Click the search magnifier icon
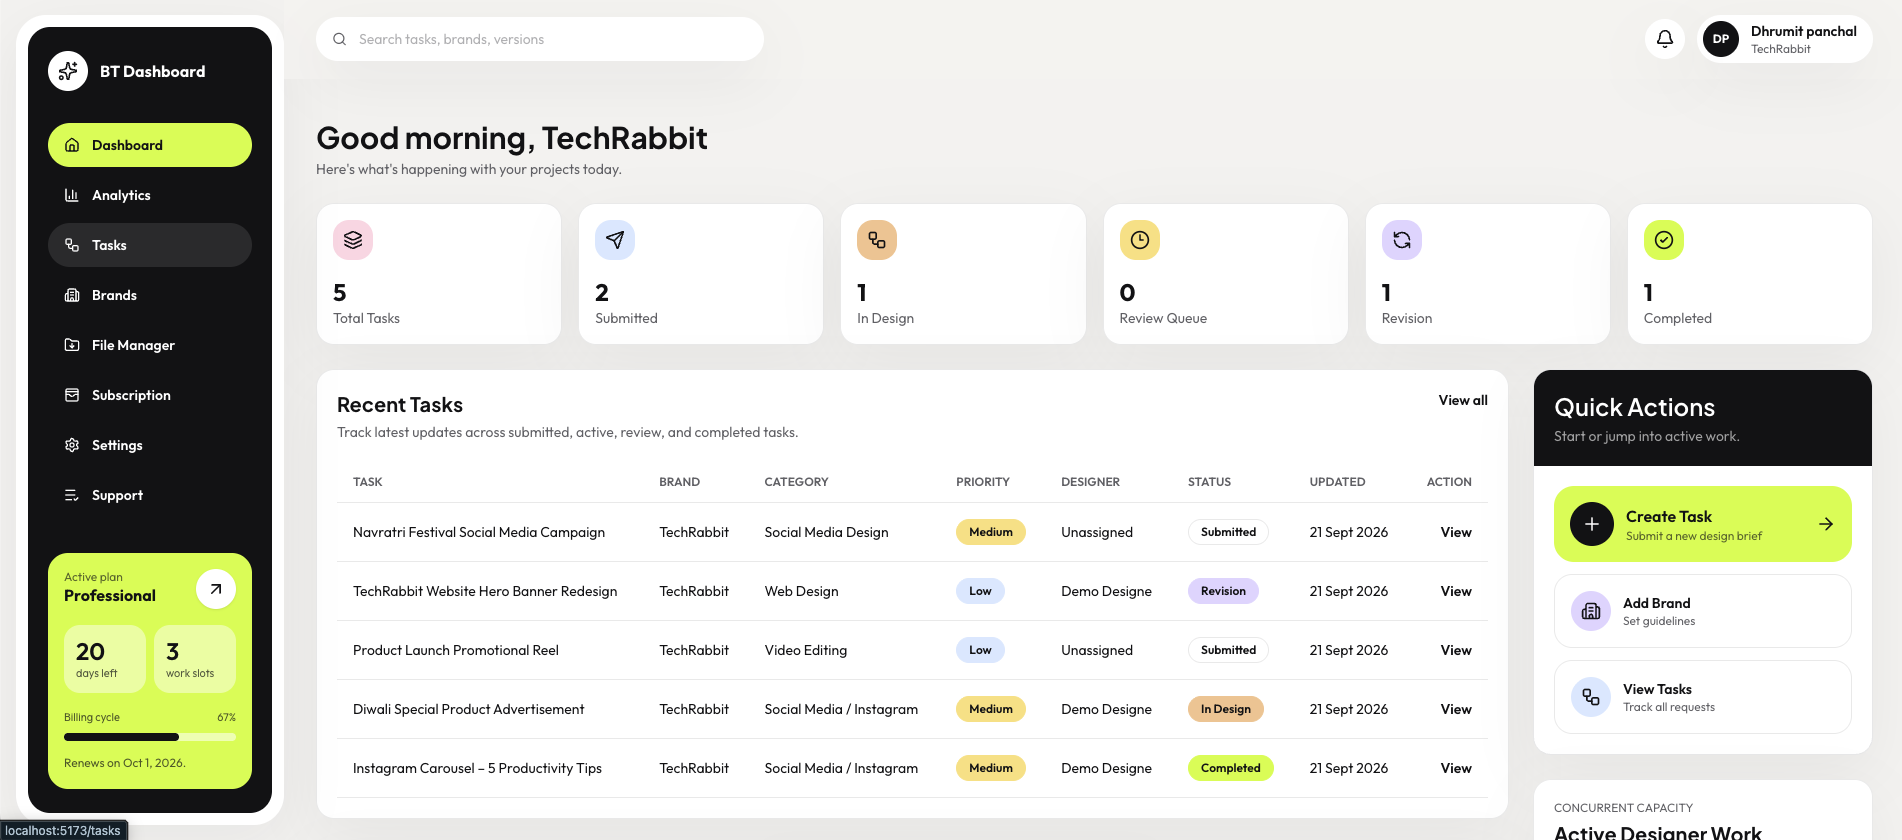Screen dimensions: 1902x840 pyautogui.click(x=340, y=39)
